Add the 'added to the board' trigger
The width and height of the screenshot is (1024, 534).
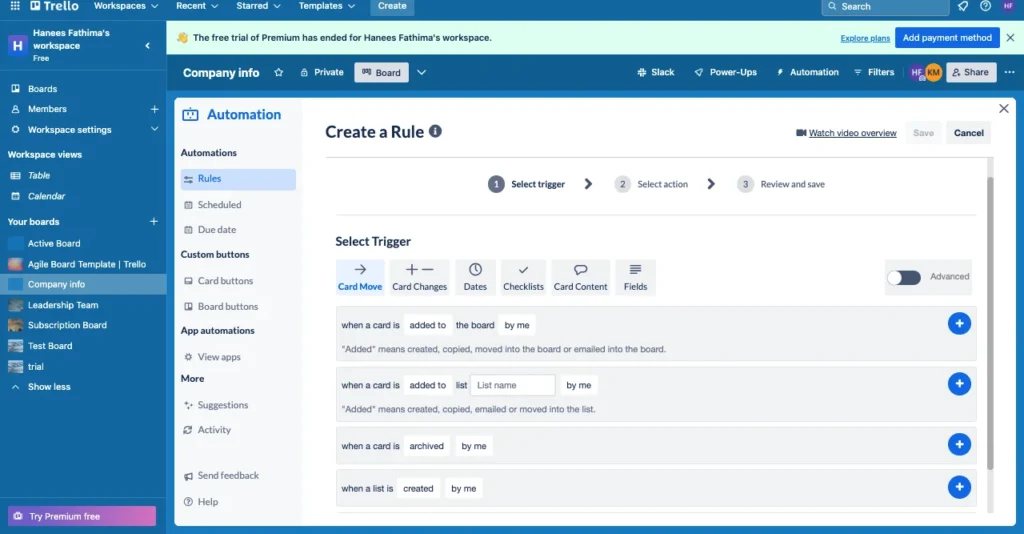959,324
